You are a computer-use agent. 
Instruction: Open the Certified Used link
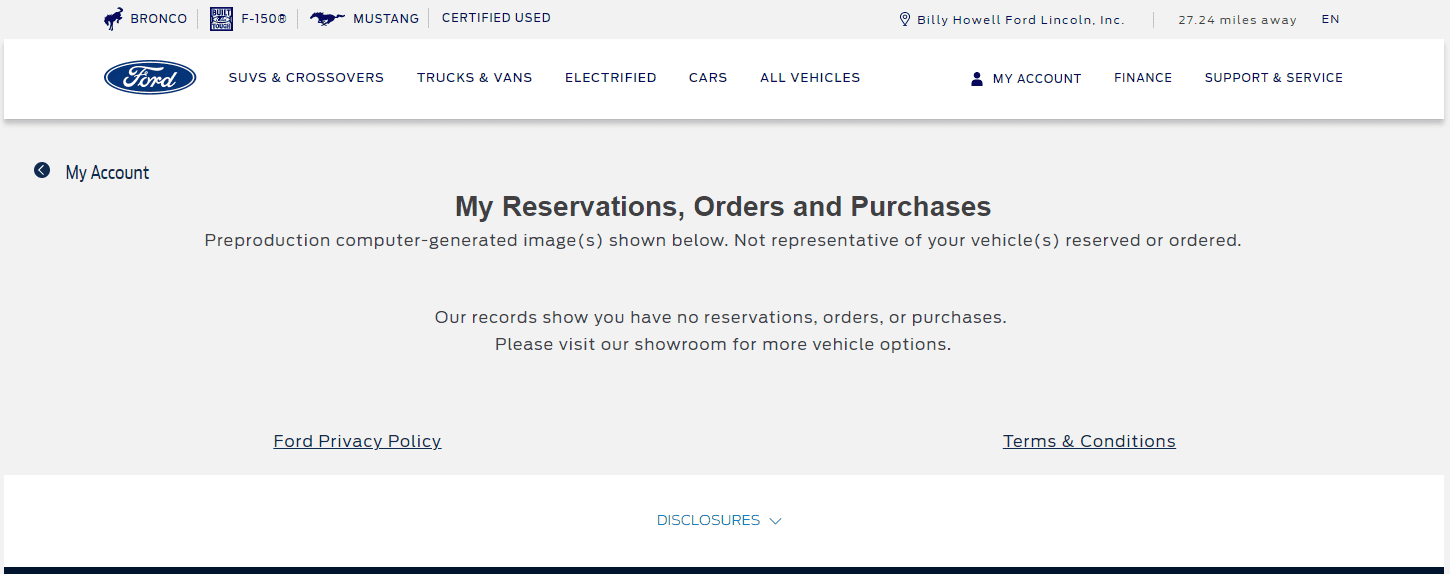click(496, 18)
